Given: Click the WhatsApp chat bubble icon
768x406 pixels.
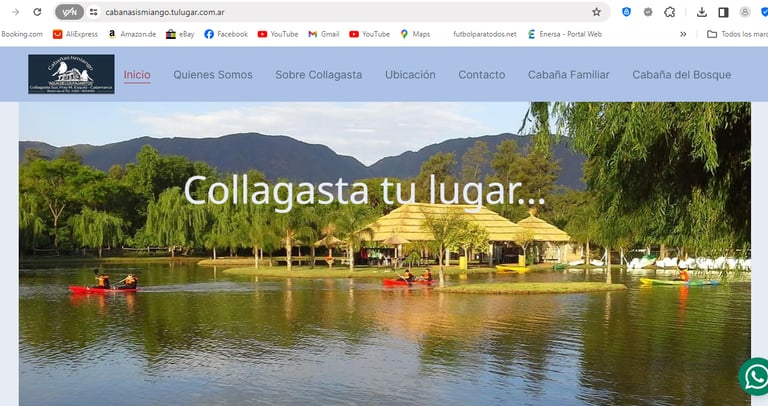Looking at the screenshot, I should (755, 377).
